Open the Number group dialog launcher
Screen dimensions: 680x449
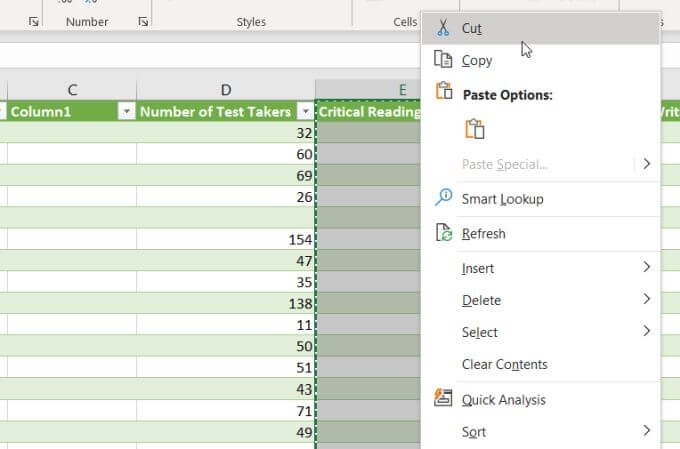143,21
